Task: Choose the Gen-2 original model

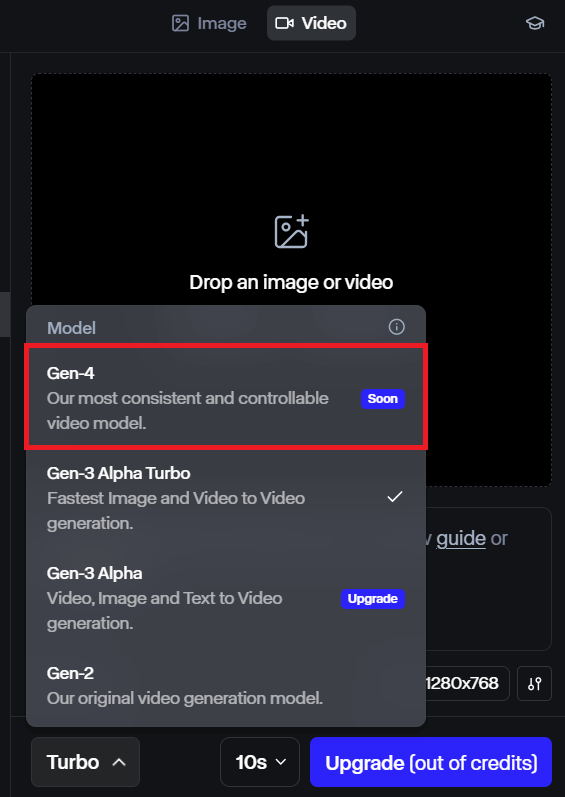Action: click(x=226, y=686)
